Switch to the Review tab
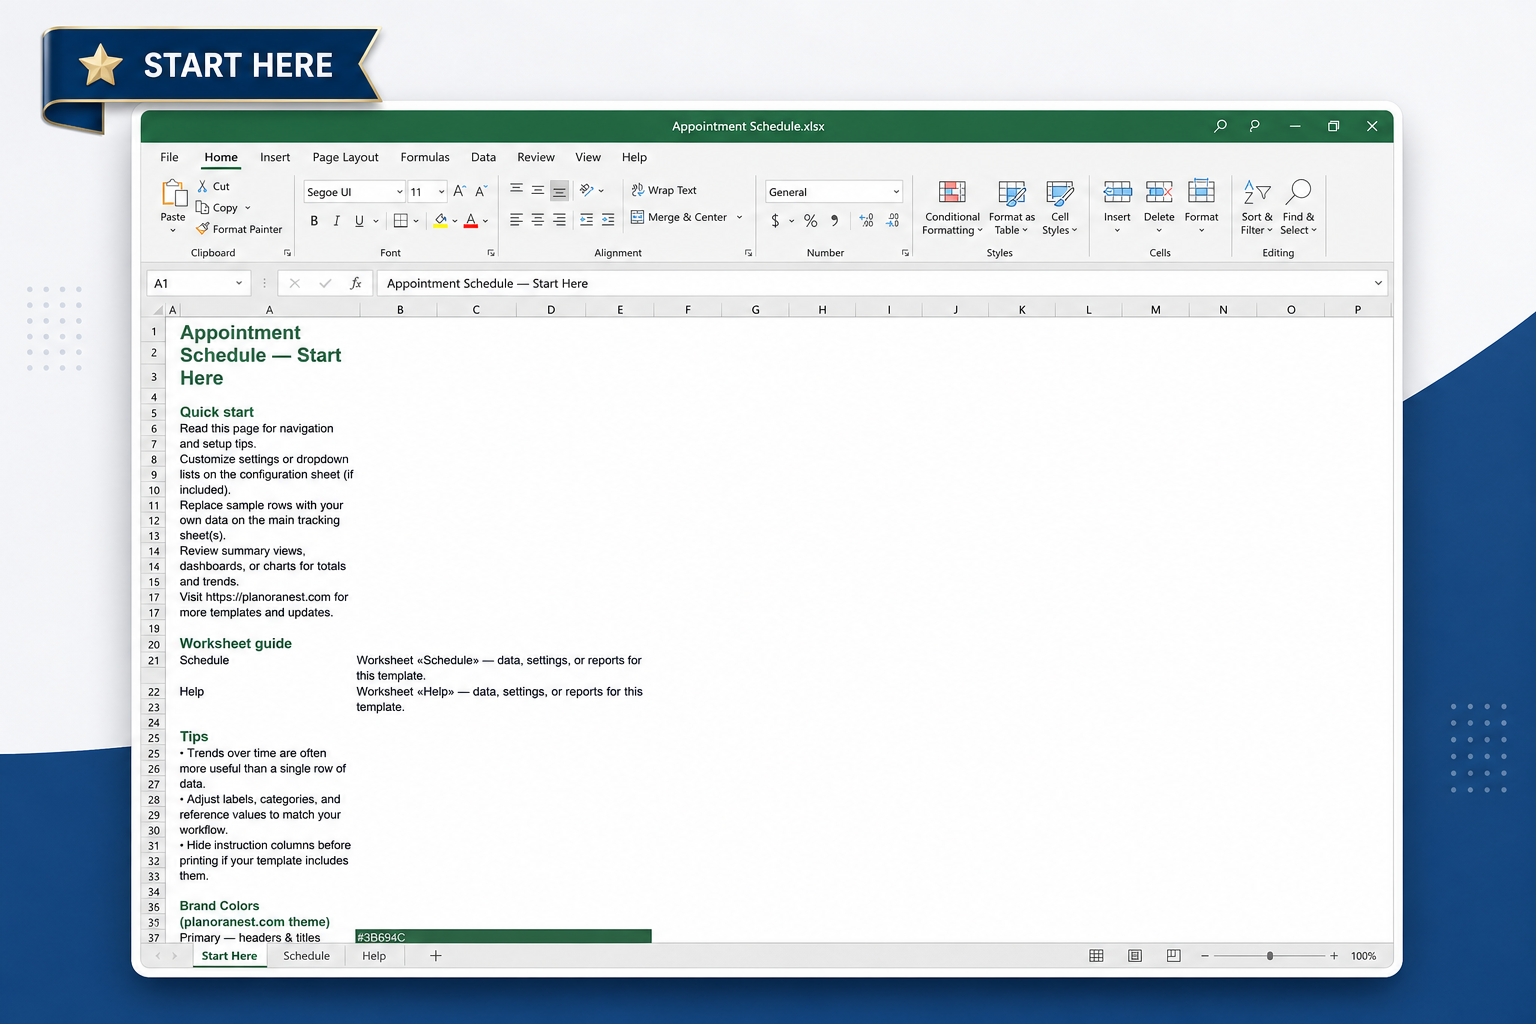Image resolution: width=1536 pixels, height=1024 pixels. pyautogui.click(x=536, y=157)
